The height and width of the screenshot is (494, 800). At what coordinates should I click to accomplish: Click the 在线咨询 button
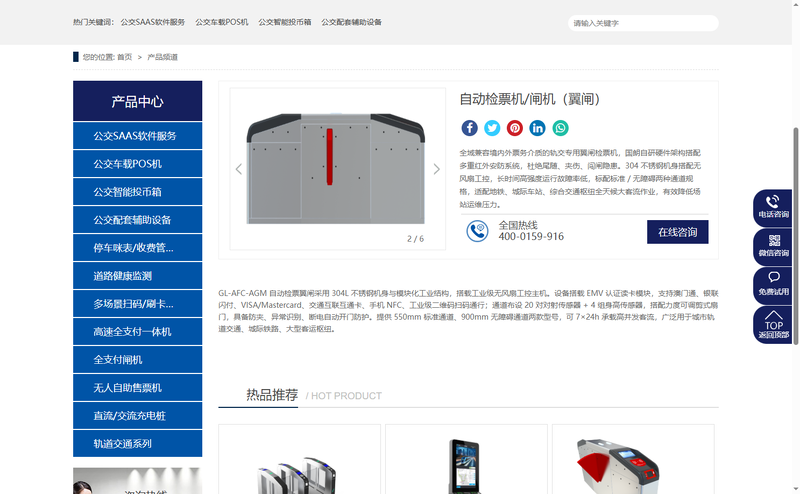678,232
